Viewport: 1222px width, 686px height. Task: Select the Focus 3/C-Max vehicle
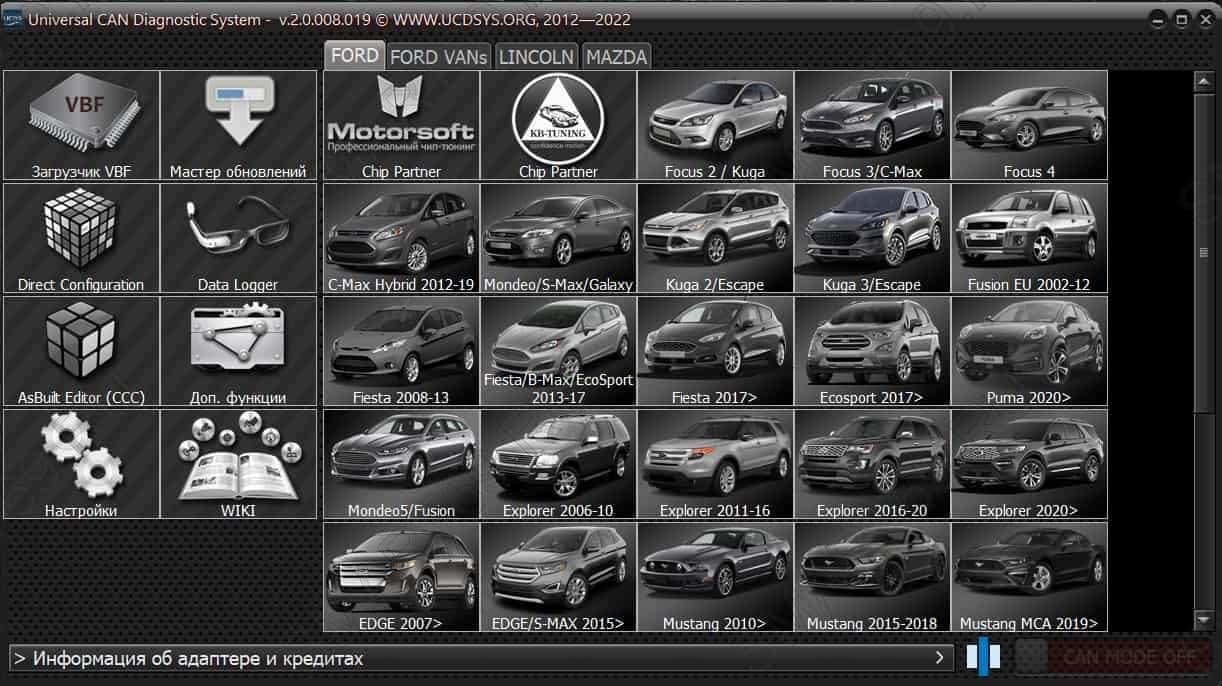click(x=872, y=125)
